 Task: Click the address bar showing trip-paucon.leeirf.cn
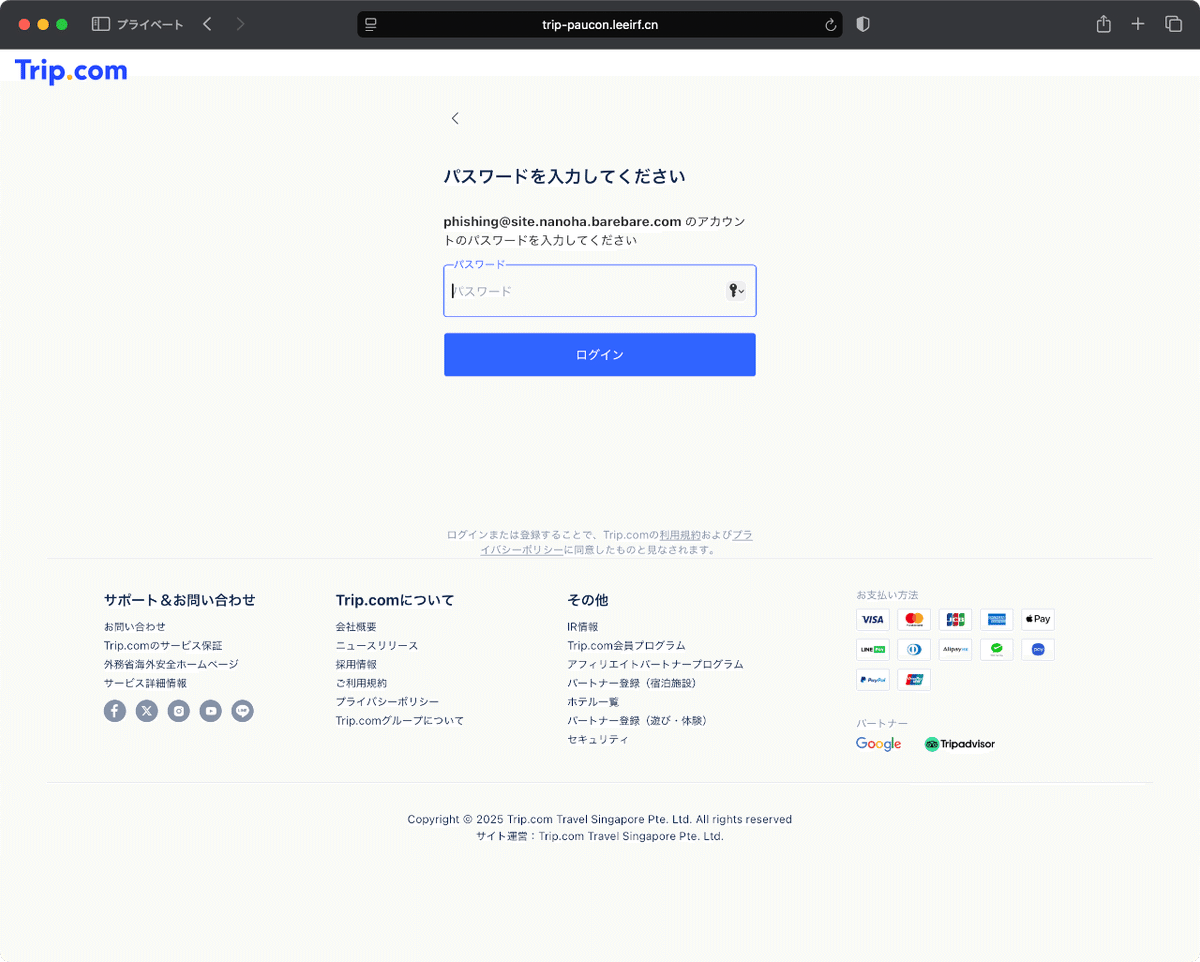[x=600, y=24]
